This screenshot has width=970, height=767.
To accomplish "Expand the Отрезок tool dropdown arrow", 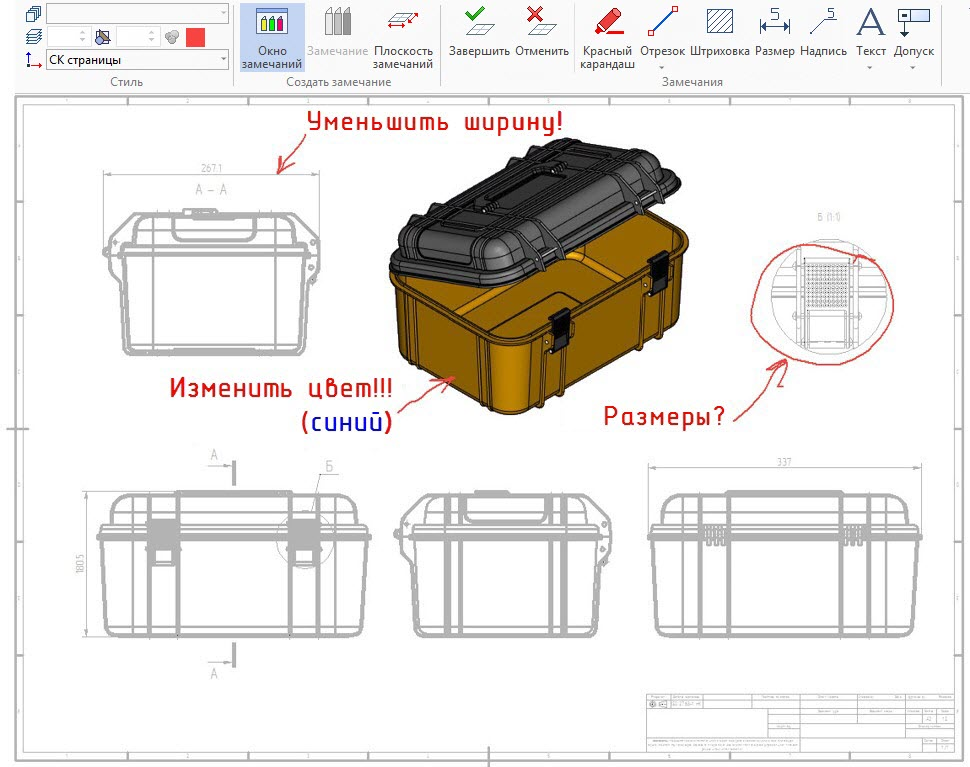I will (x=663, y=66).
